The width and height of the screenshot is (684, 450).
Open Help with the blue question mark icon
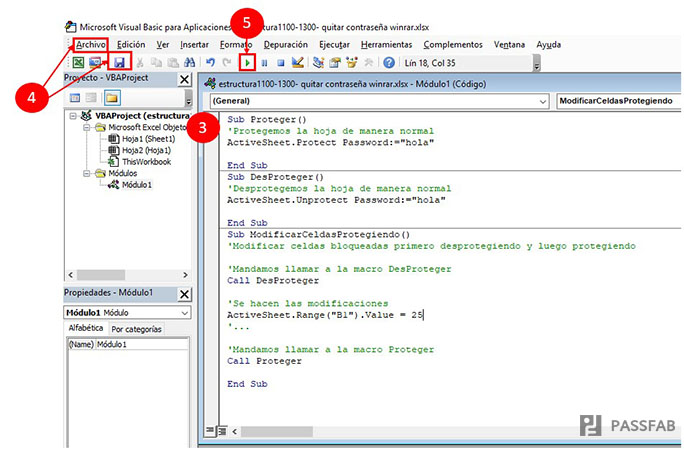point(389,63)
